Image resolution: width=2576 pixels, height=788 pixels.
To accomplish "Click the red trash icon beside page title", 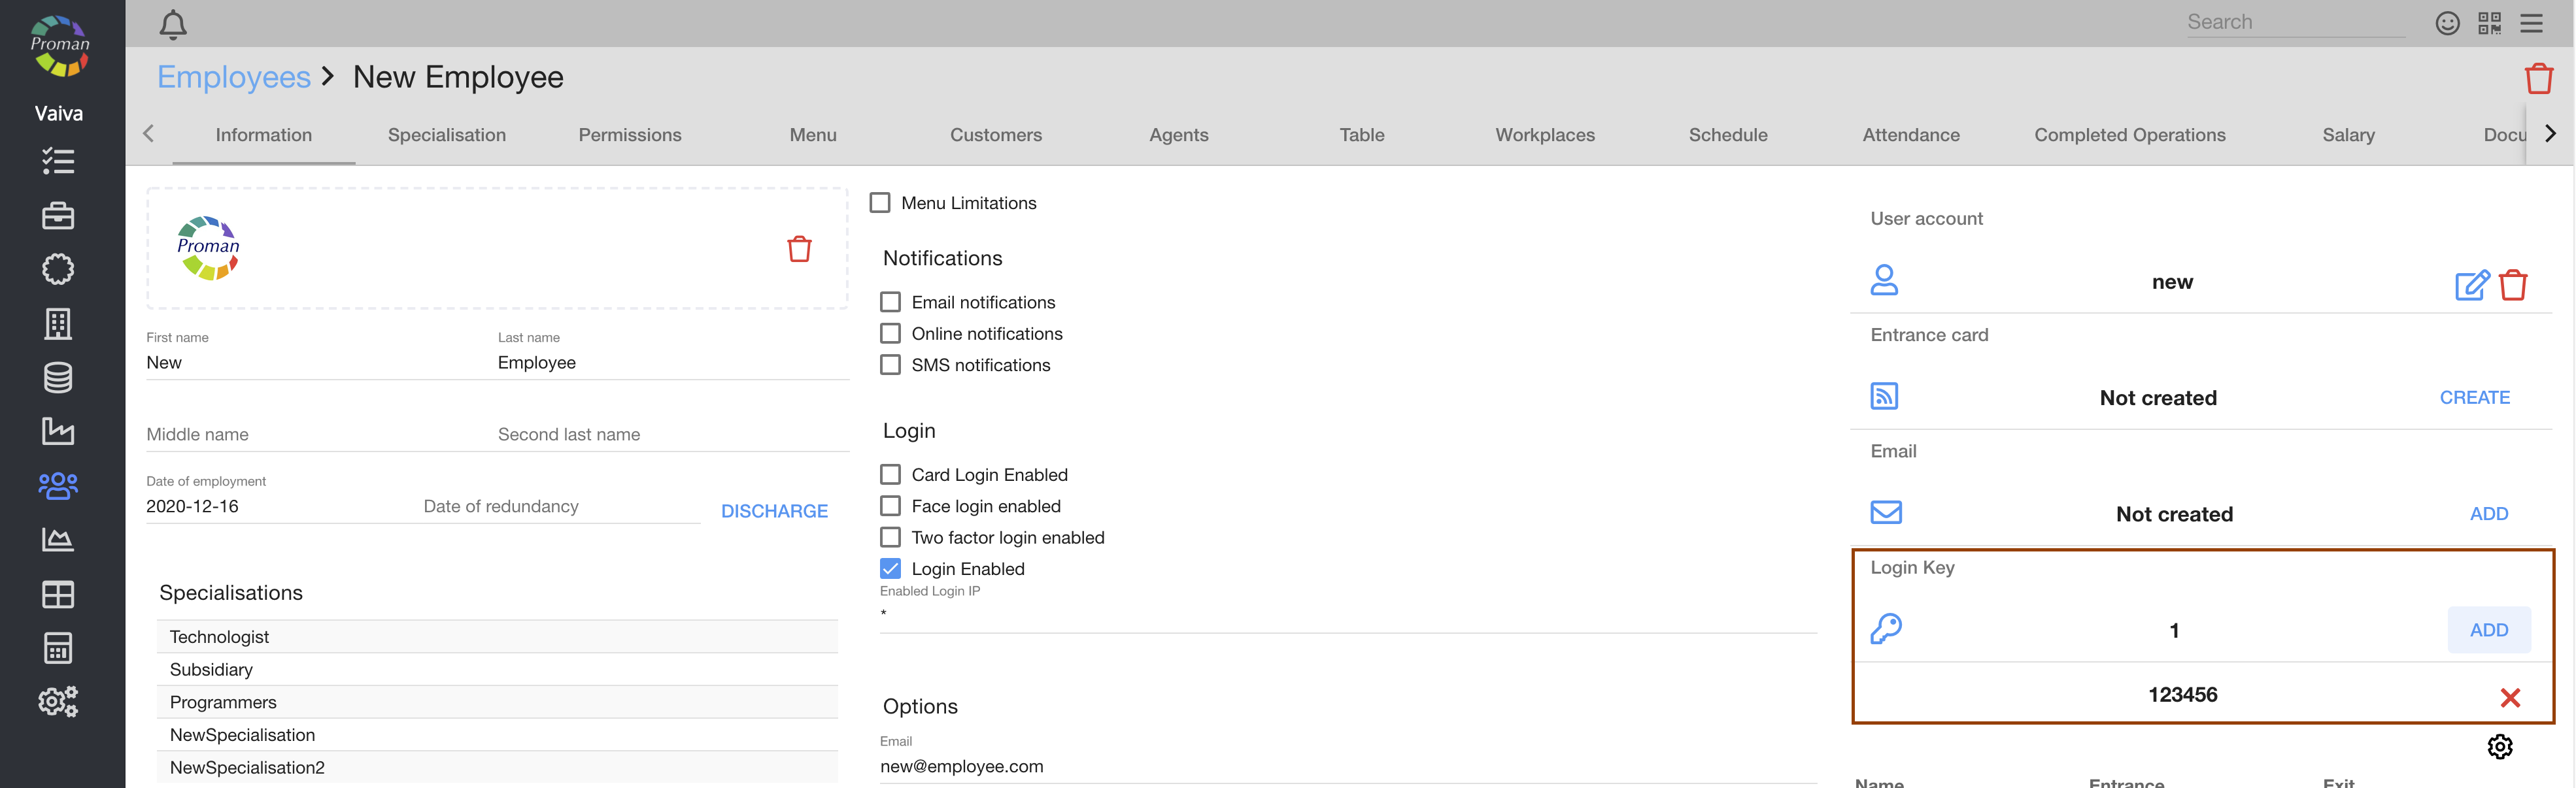I will pyautogui.click(x=2538, y=78).
